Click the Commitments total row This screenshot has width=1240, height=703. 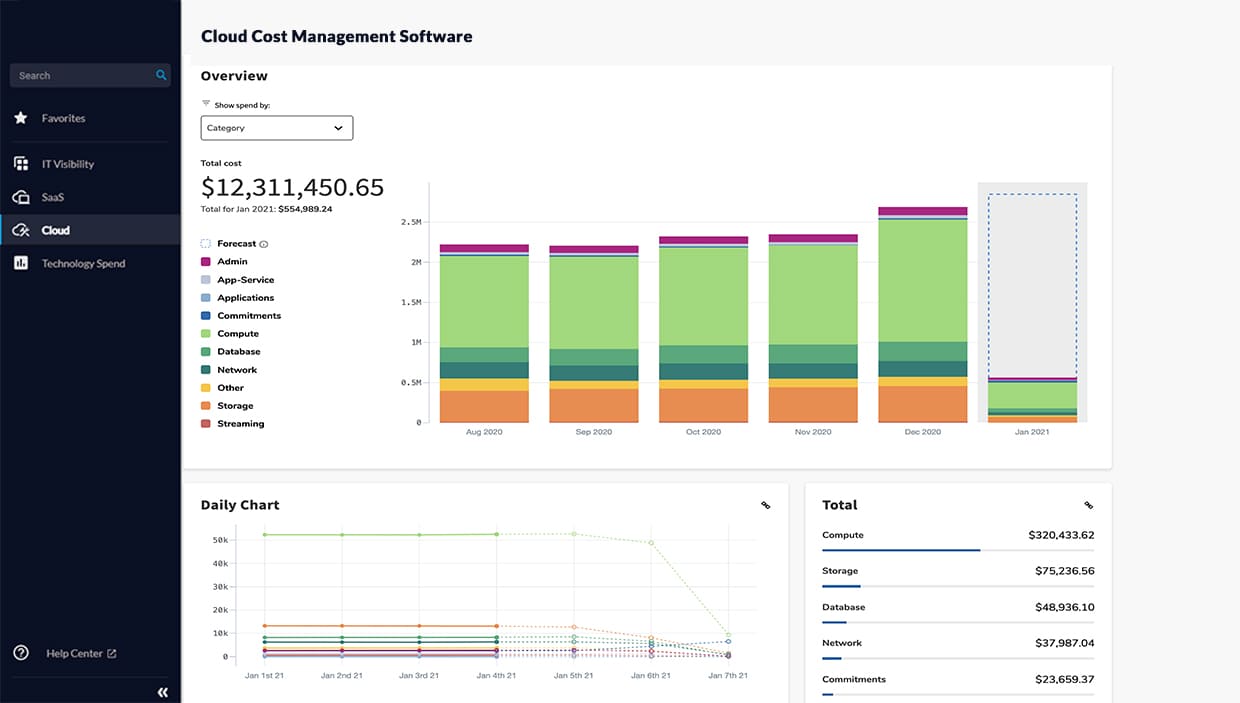click(x=958, y=685)
